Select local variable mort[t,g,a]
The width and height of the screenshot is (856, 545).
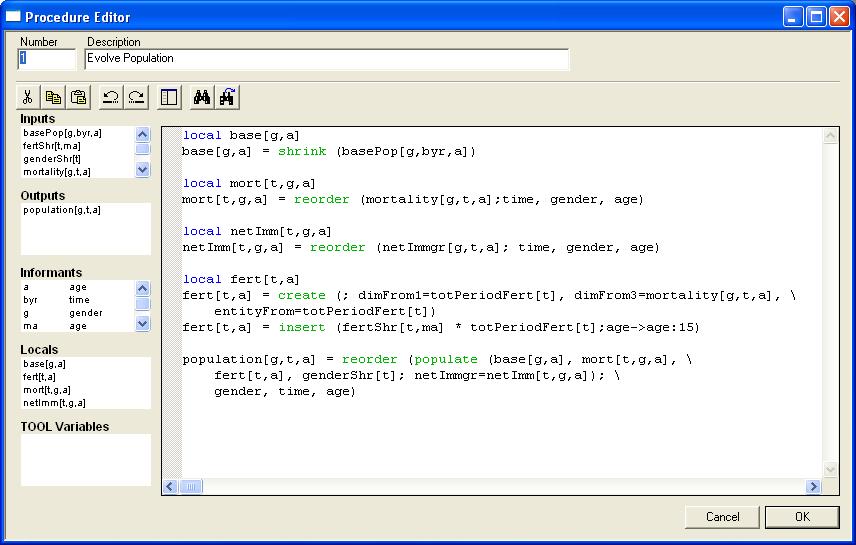tap(47, 390)
